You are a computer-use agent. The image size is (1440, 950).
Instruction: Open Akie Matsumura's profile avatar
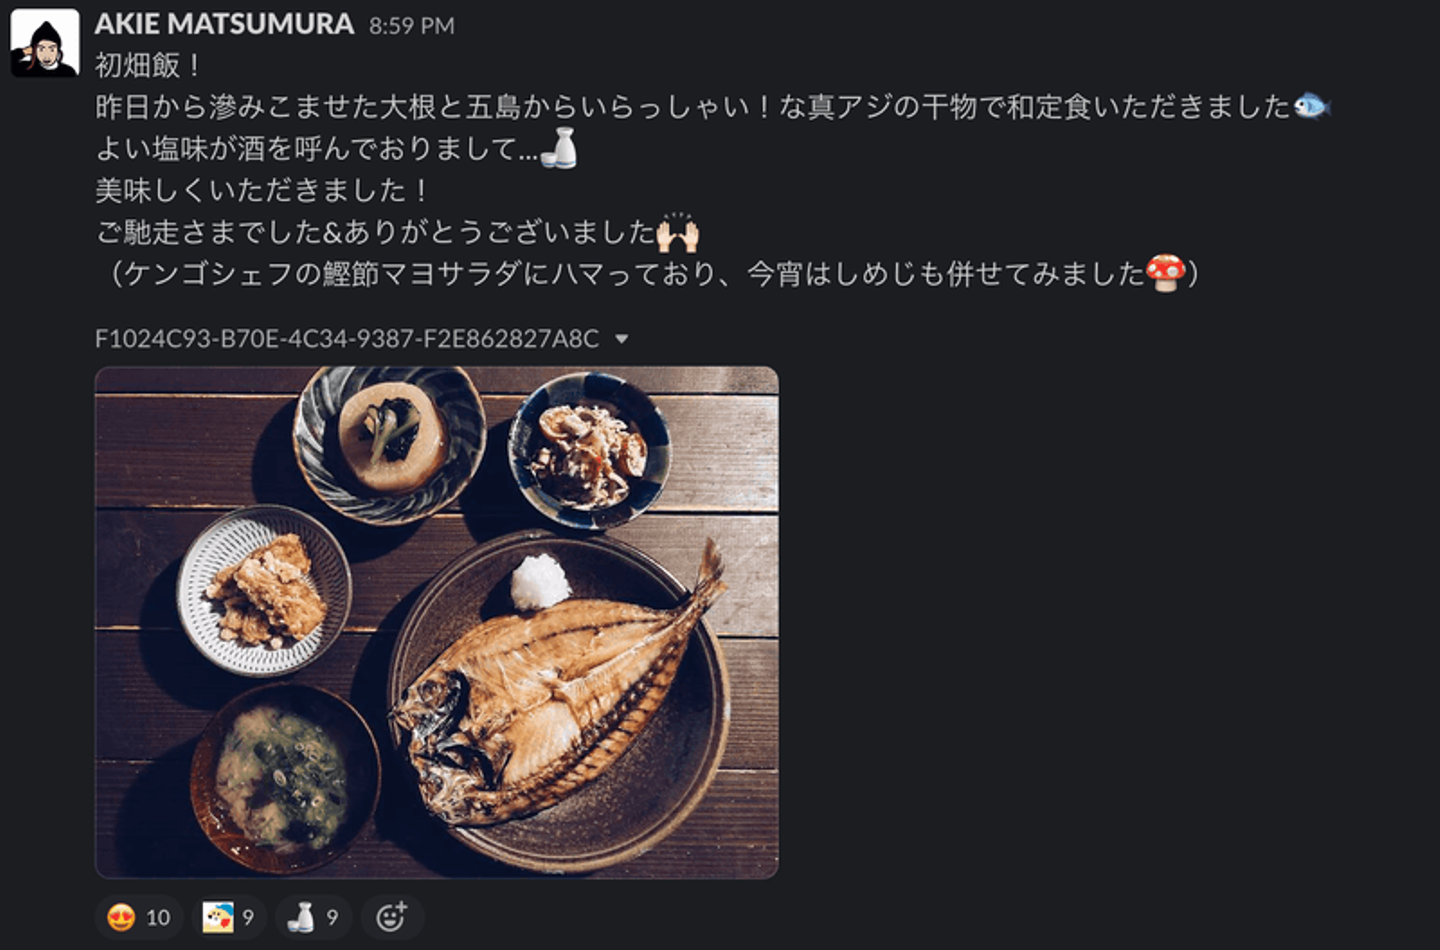click(x=44, y=42)
